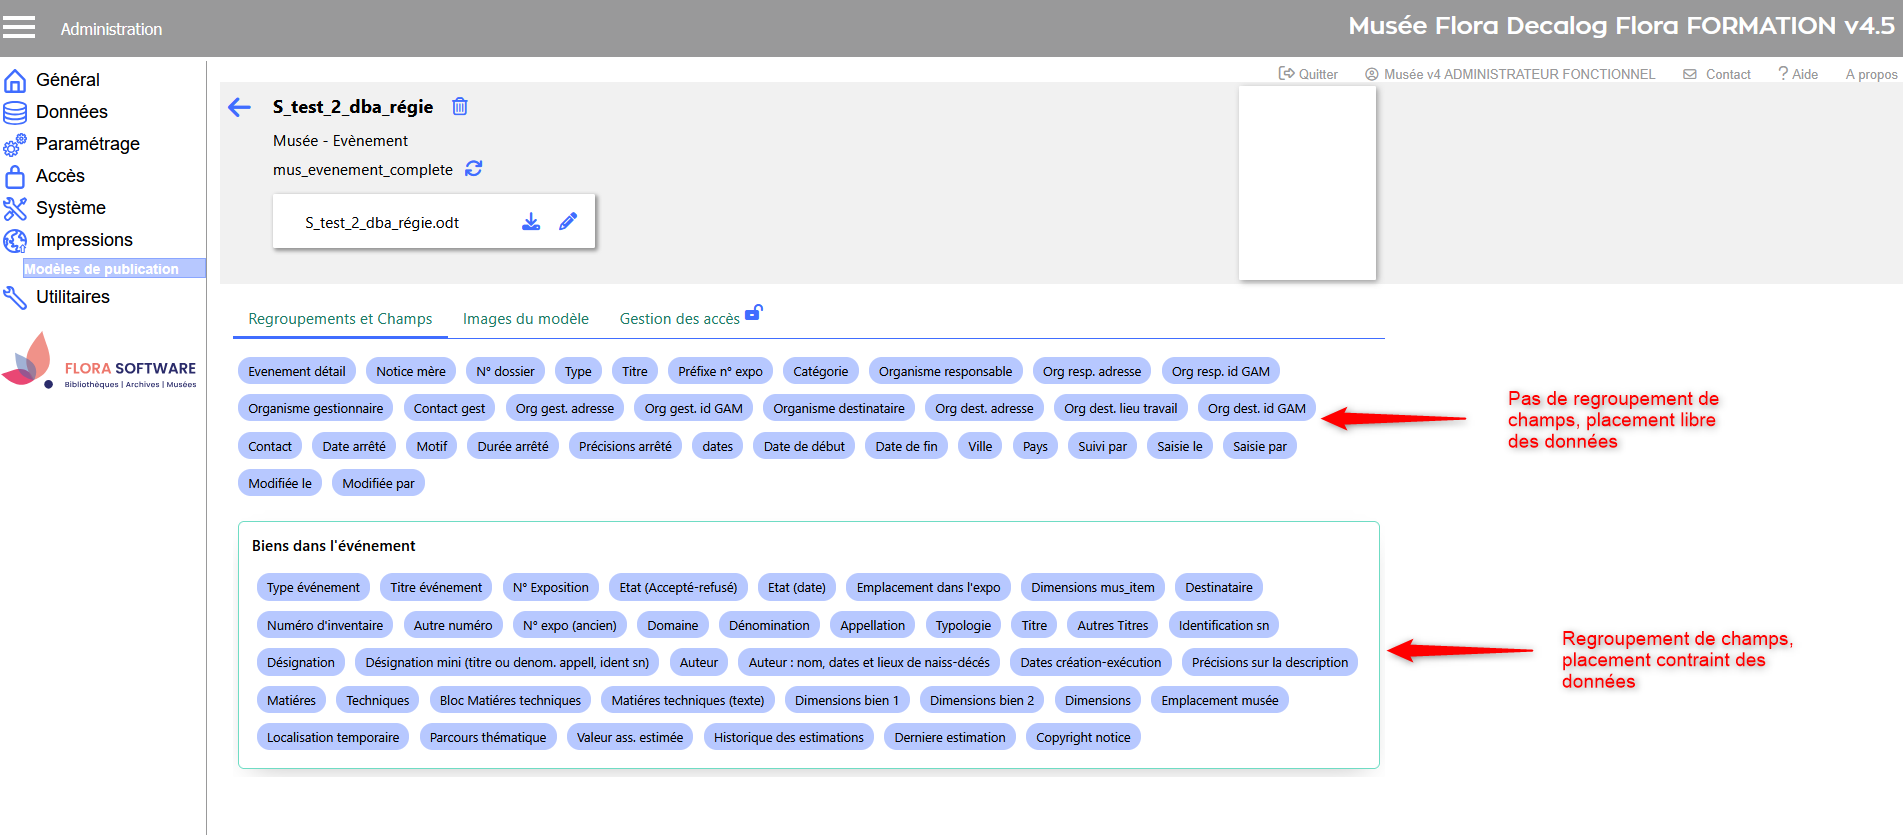Screen dimensions: 1903x835
Task: Click the blank model preview thumbnail
Action: [x=1307, y=182]
